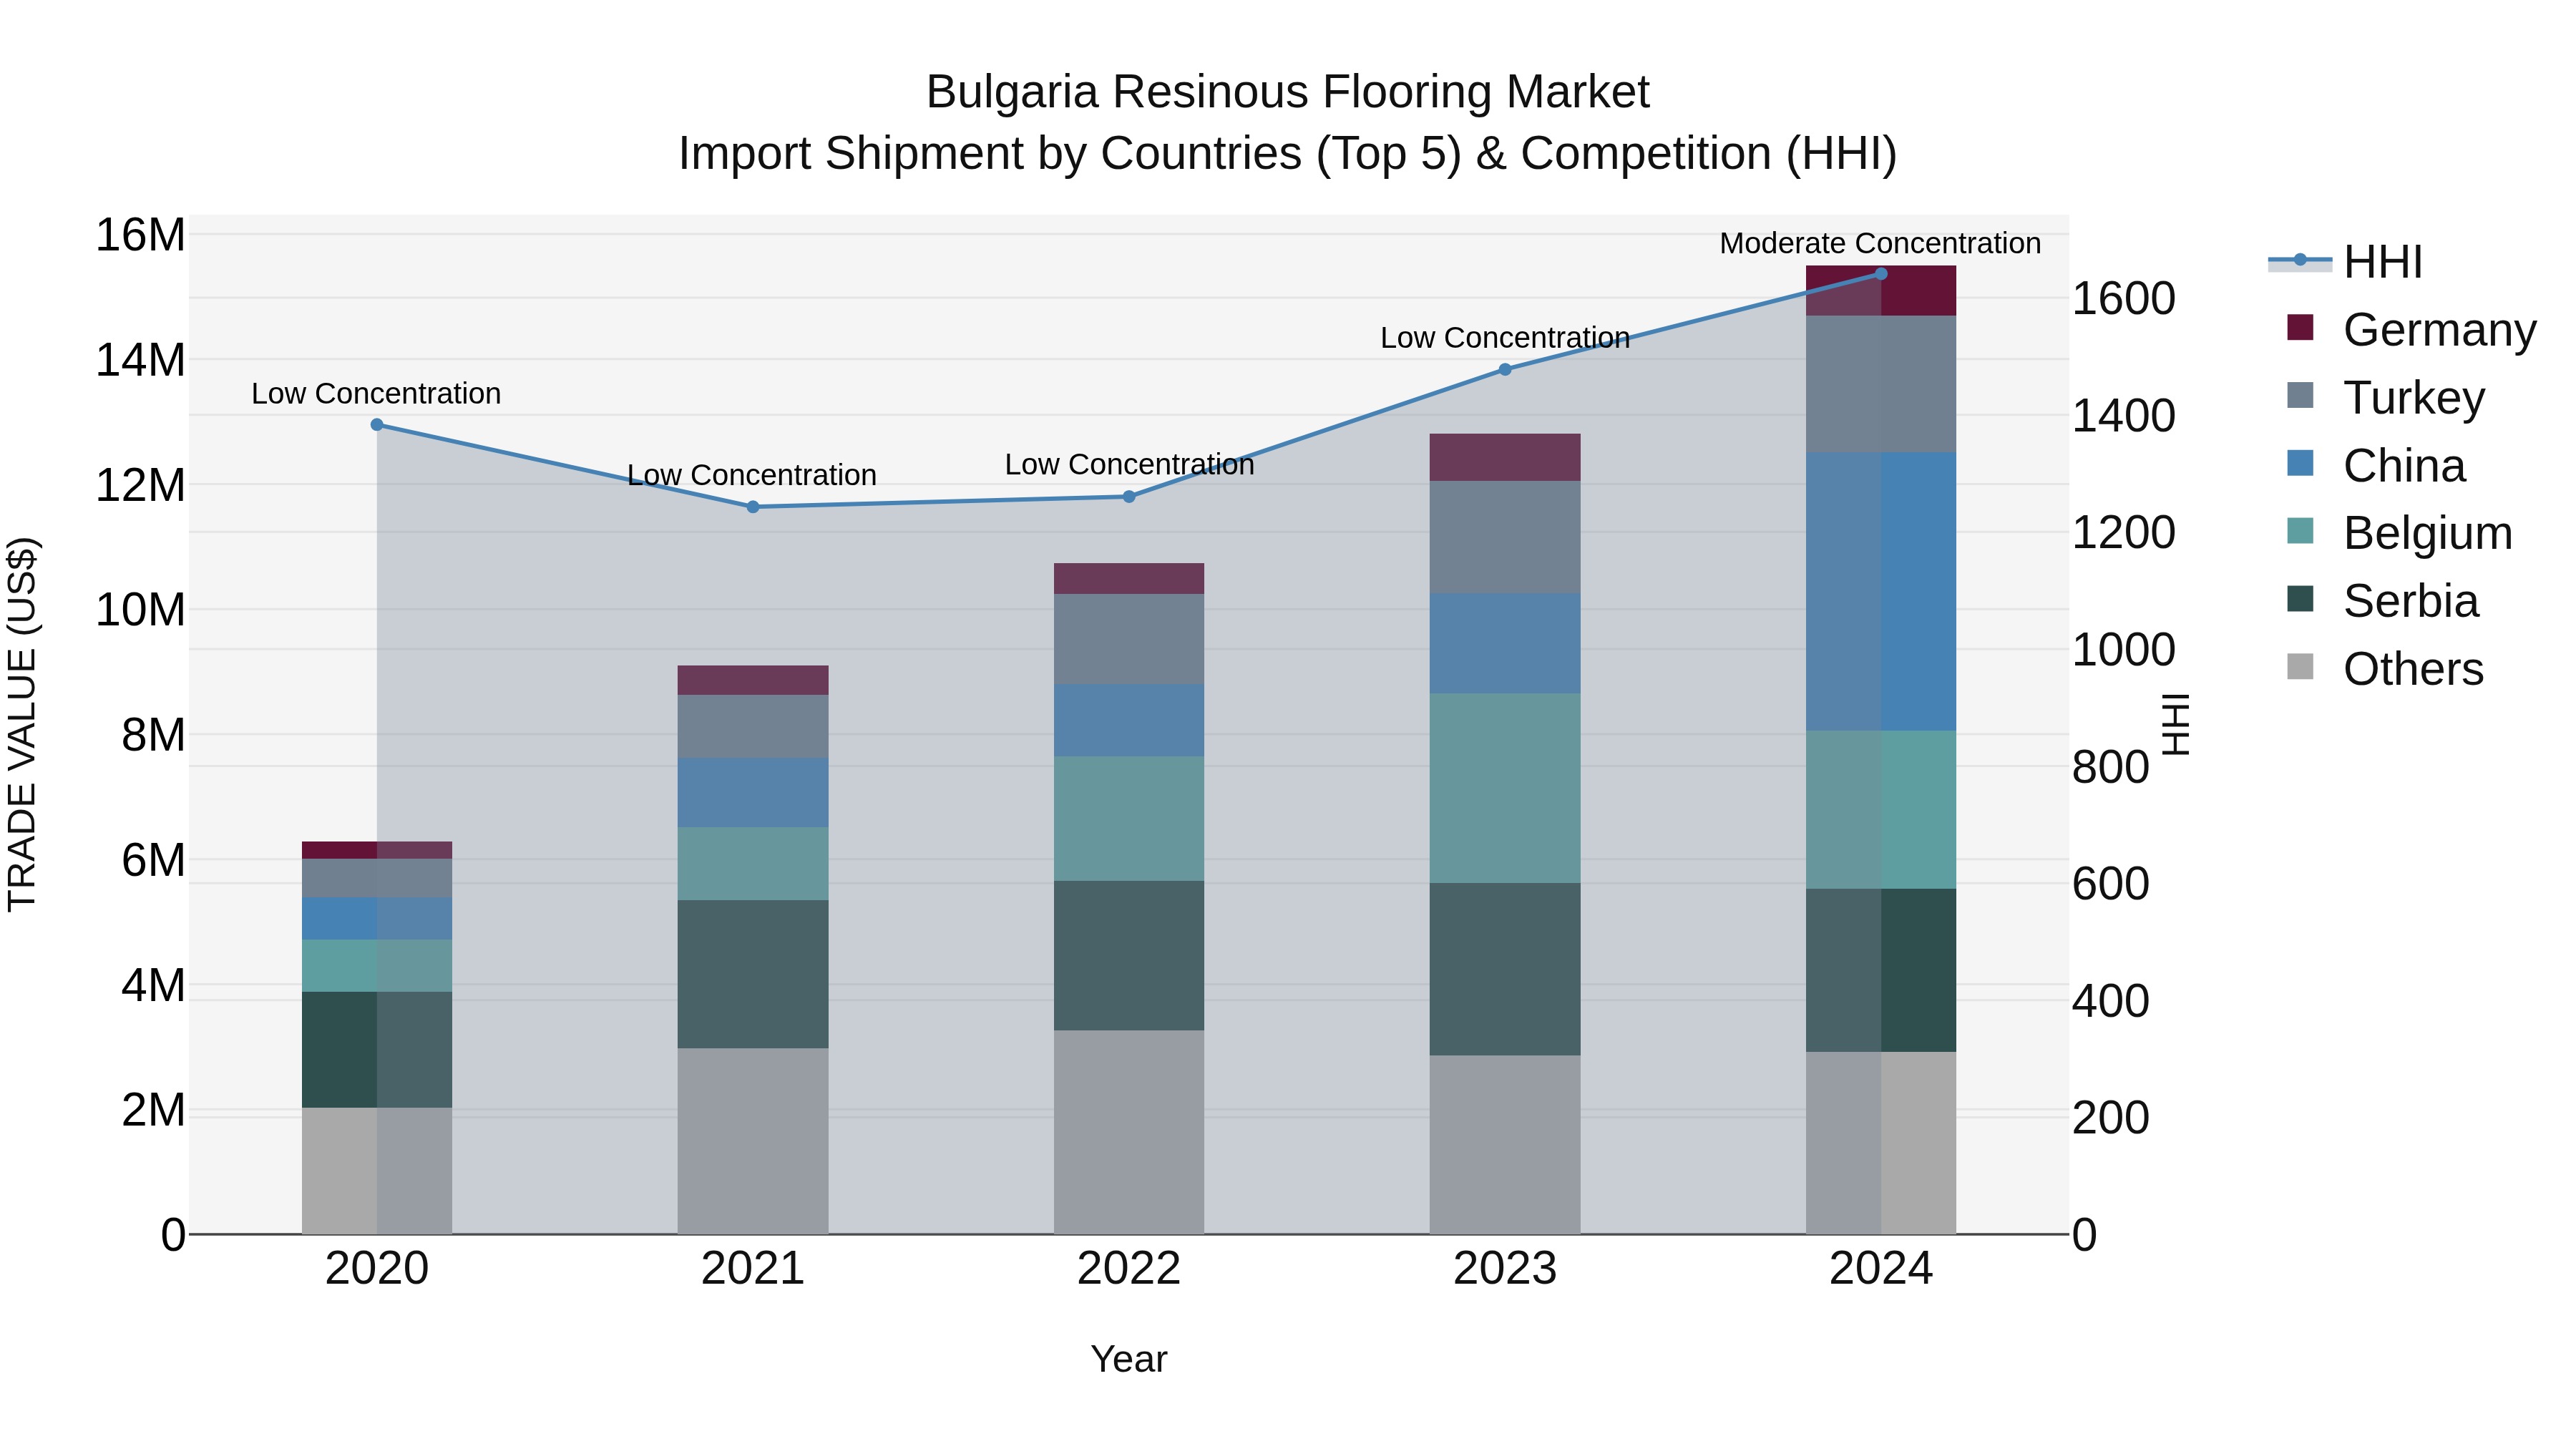Click the 2022 x-axis year label
The height and width of the screenshot is (1449, 2576).
pyautogui.click(x=1129, y=1269)
